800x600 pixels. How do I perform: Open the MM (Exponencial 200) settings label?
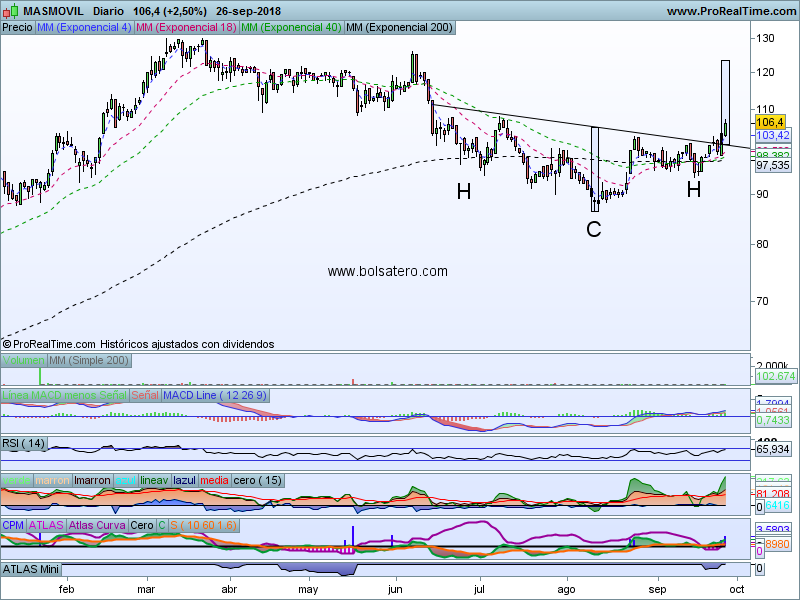pyautogui.click(x=399, y=28)
